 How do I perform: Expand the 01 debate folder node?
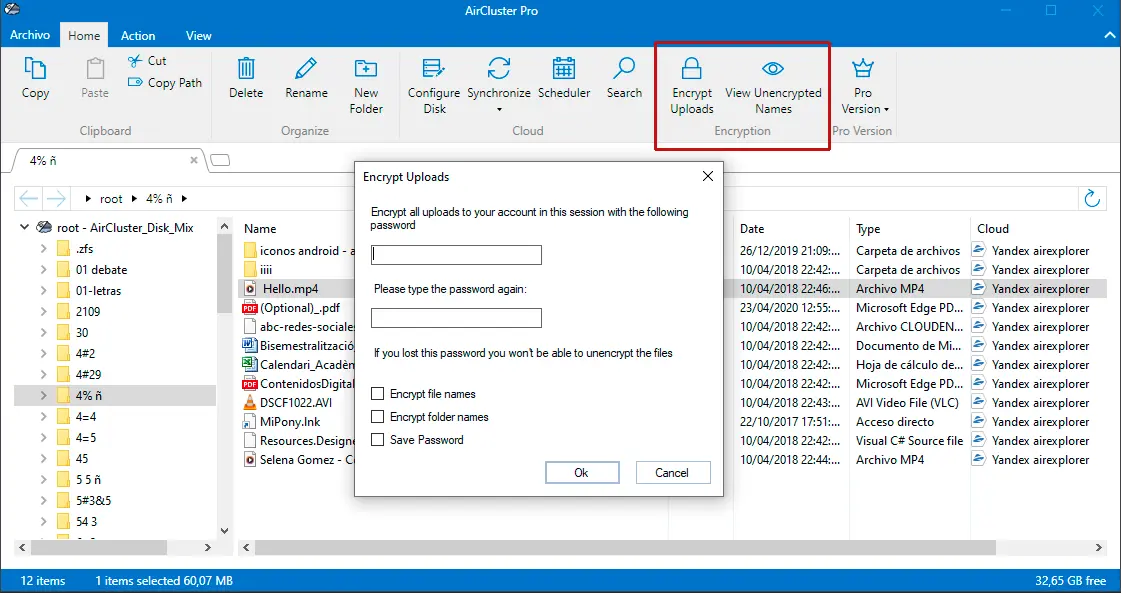point(44,270)
